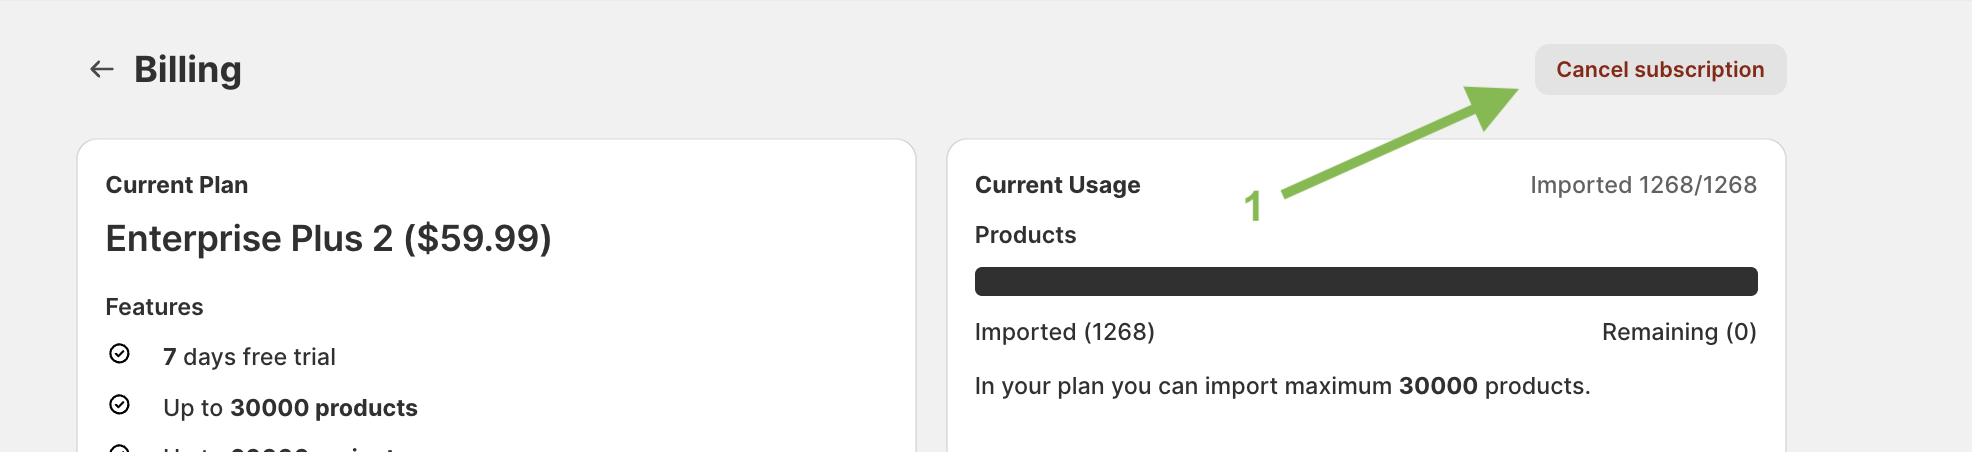Click the Current Plan heading
The height and width of the screenshot is (452, 1972).
click(x=177, y=185)
